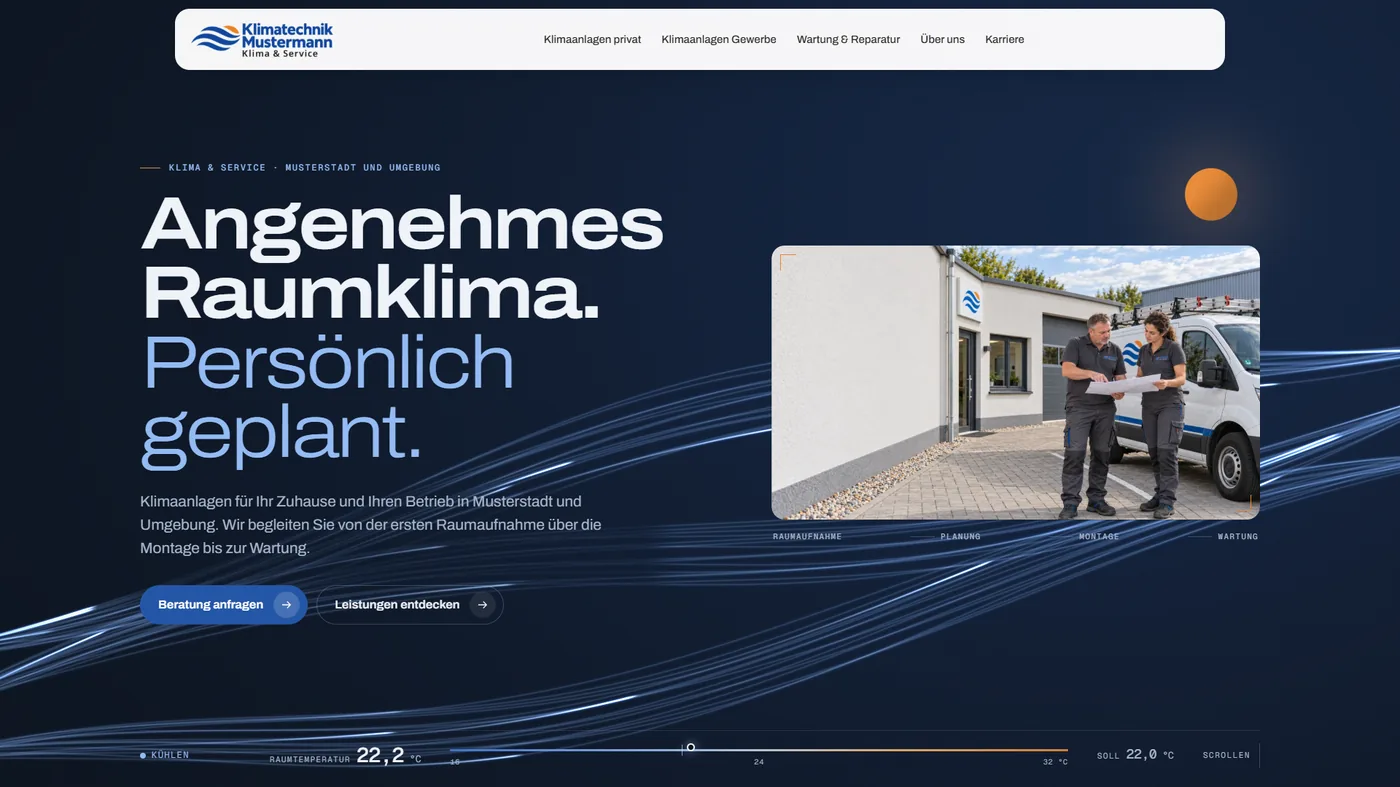Click the Klimatechnik Mustermann logo
Image resolution: width=1400 pixels, height=787 pixels.
(x=262, y=40)
